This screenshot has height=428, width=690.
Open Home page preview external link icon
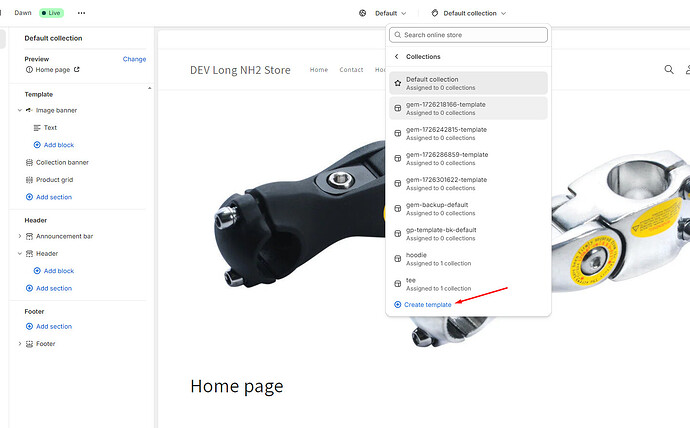[x=77, y=70]
